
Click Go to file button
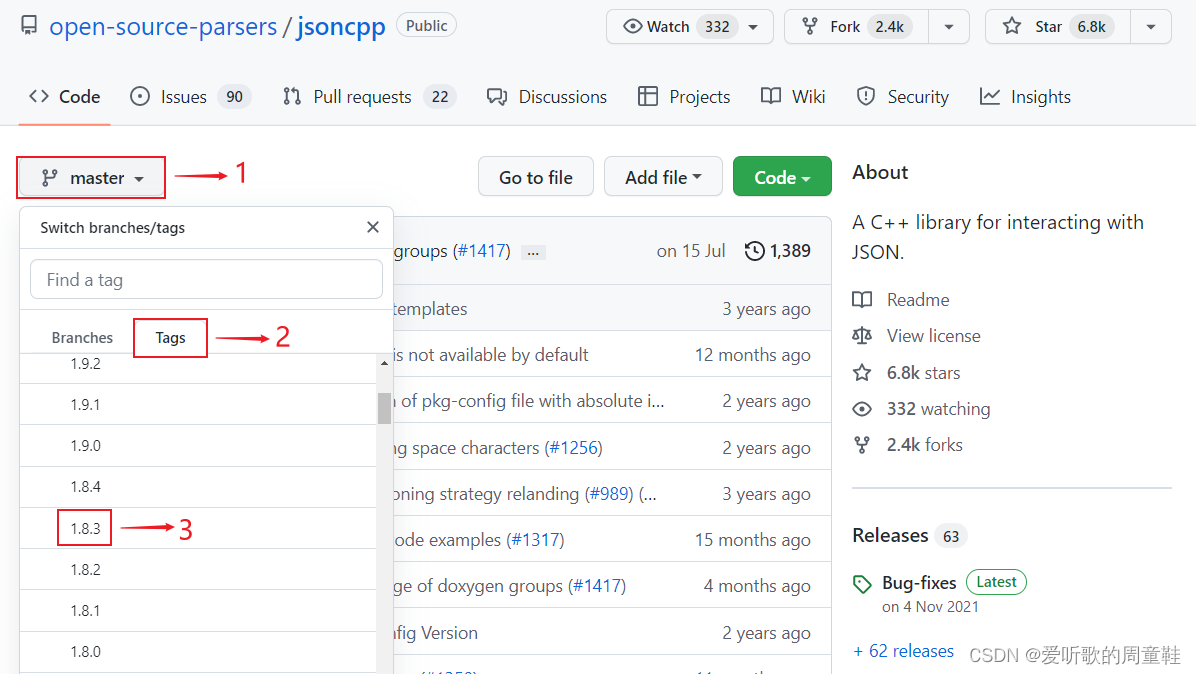[x=535, y=177]
